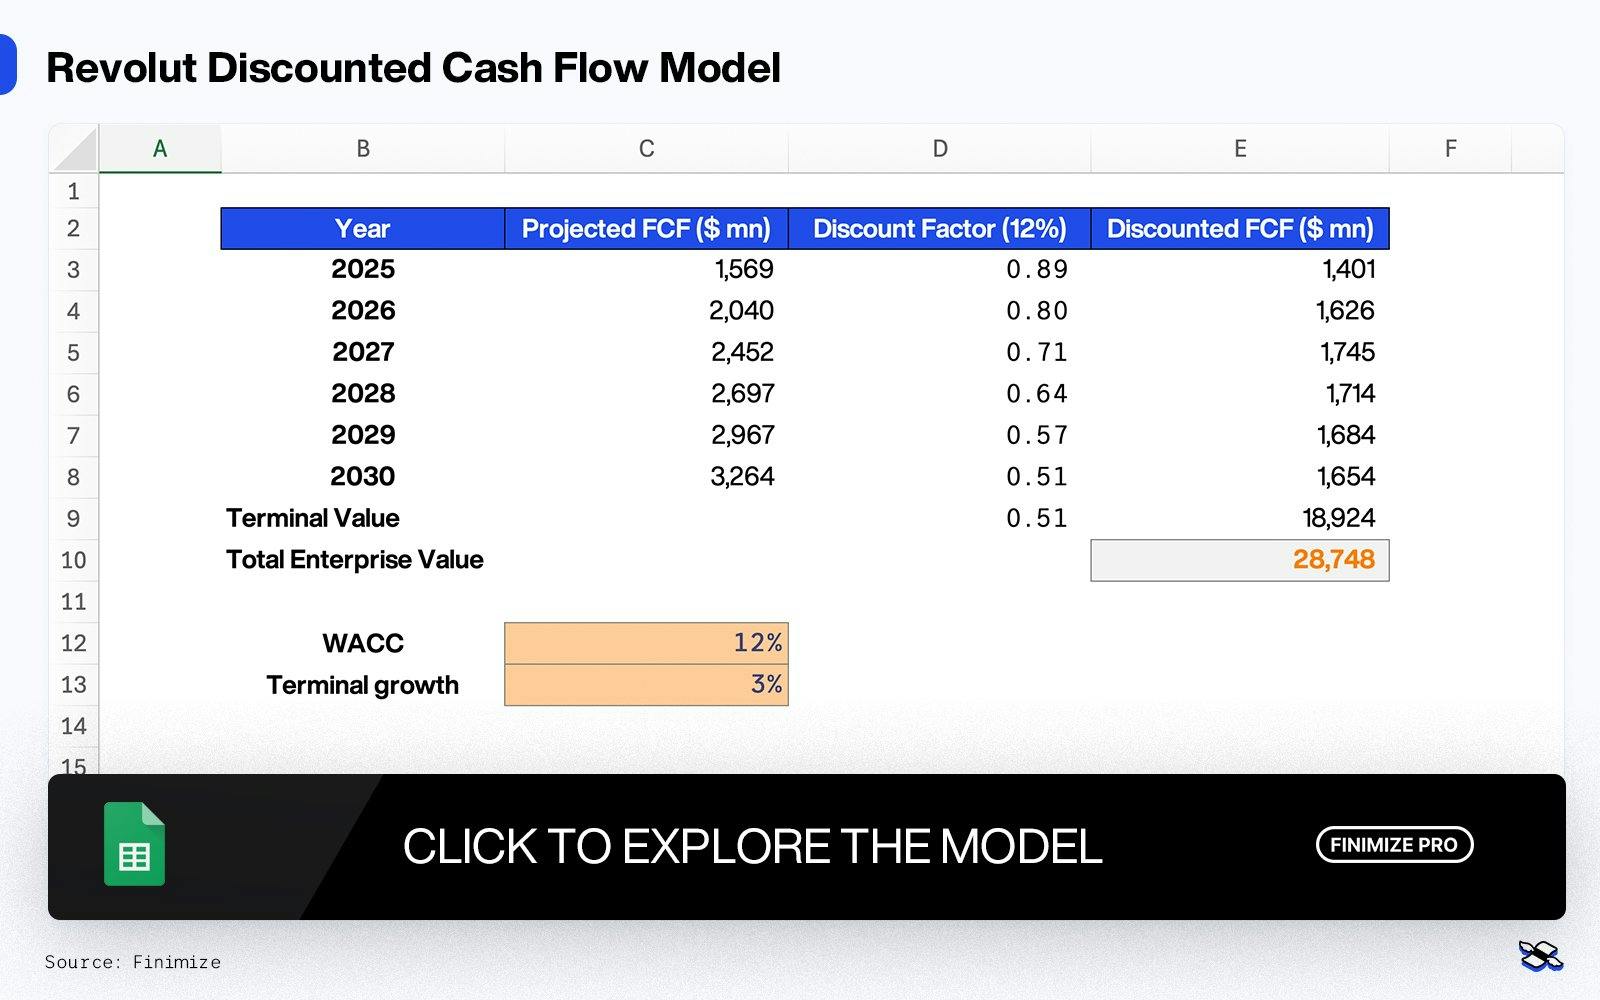Select row 13 header
Image resolution: width=1600 pixels, height=1000 pixels.
(x=74, y=685)
